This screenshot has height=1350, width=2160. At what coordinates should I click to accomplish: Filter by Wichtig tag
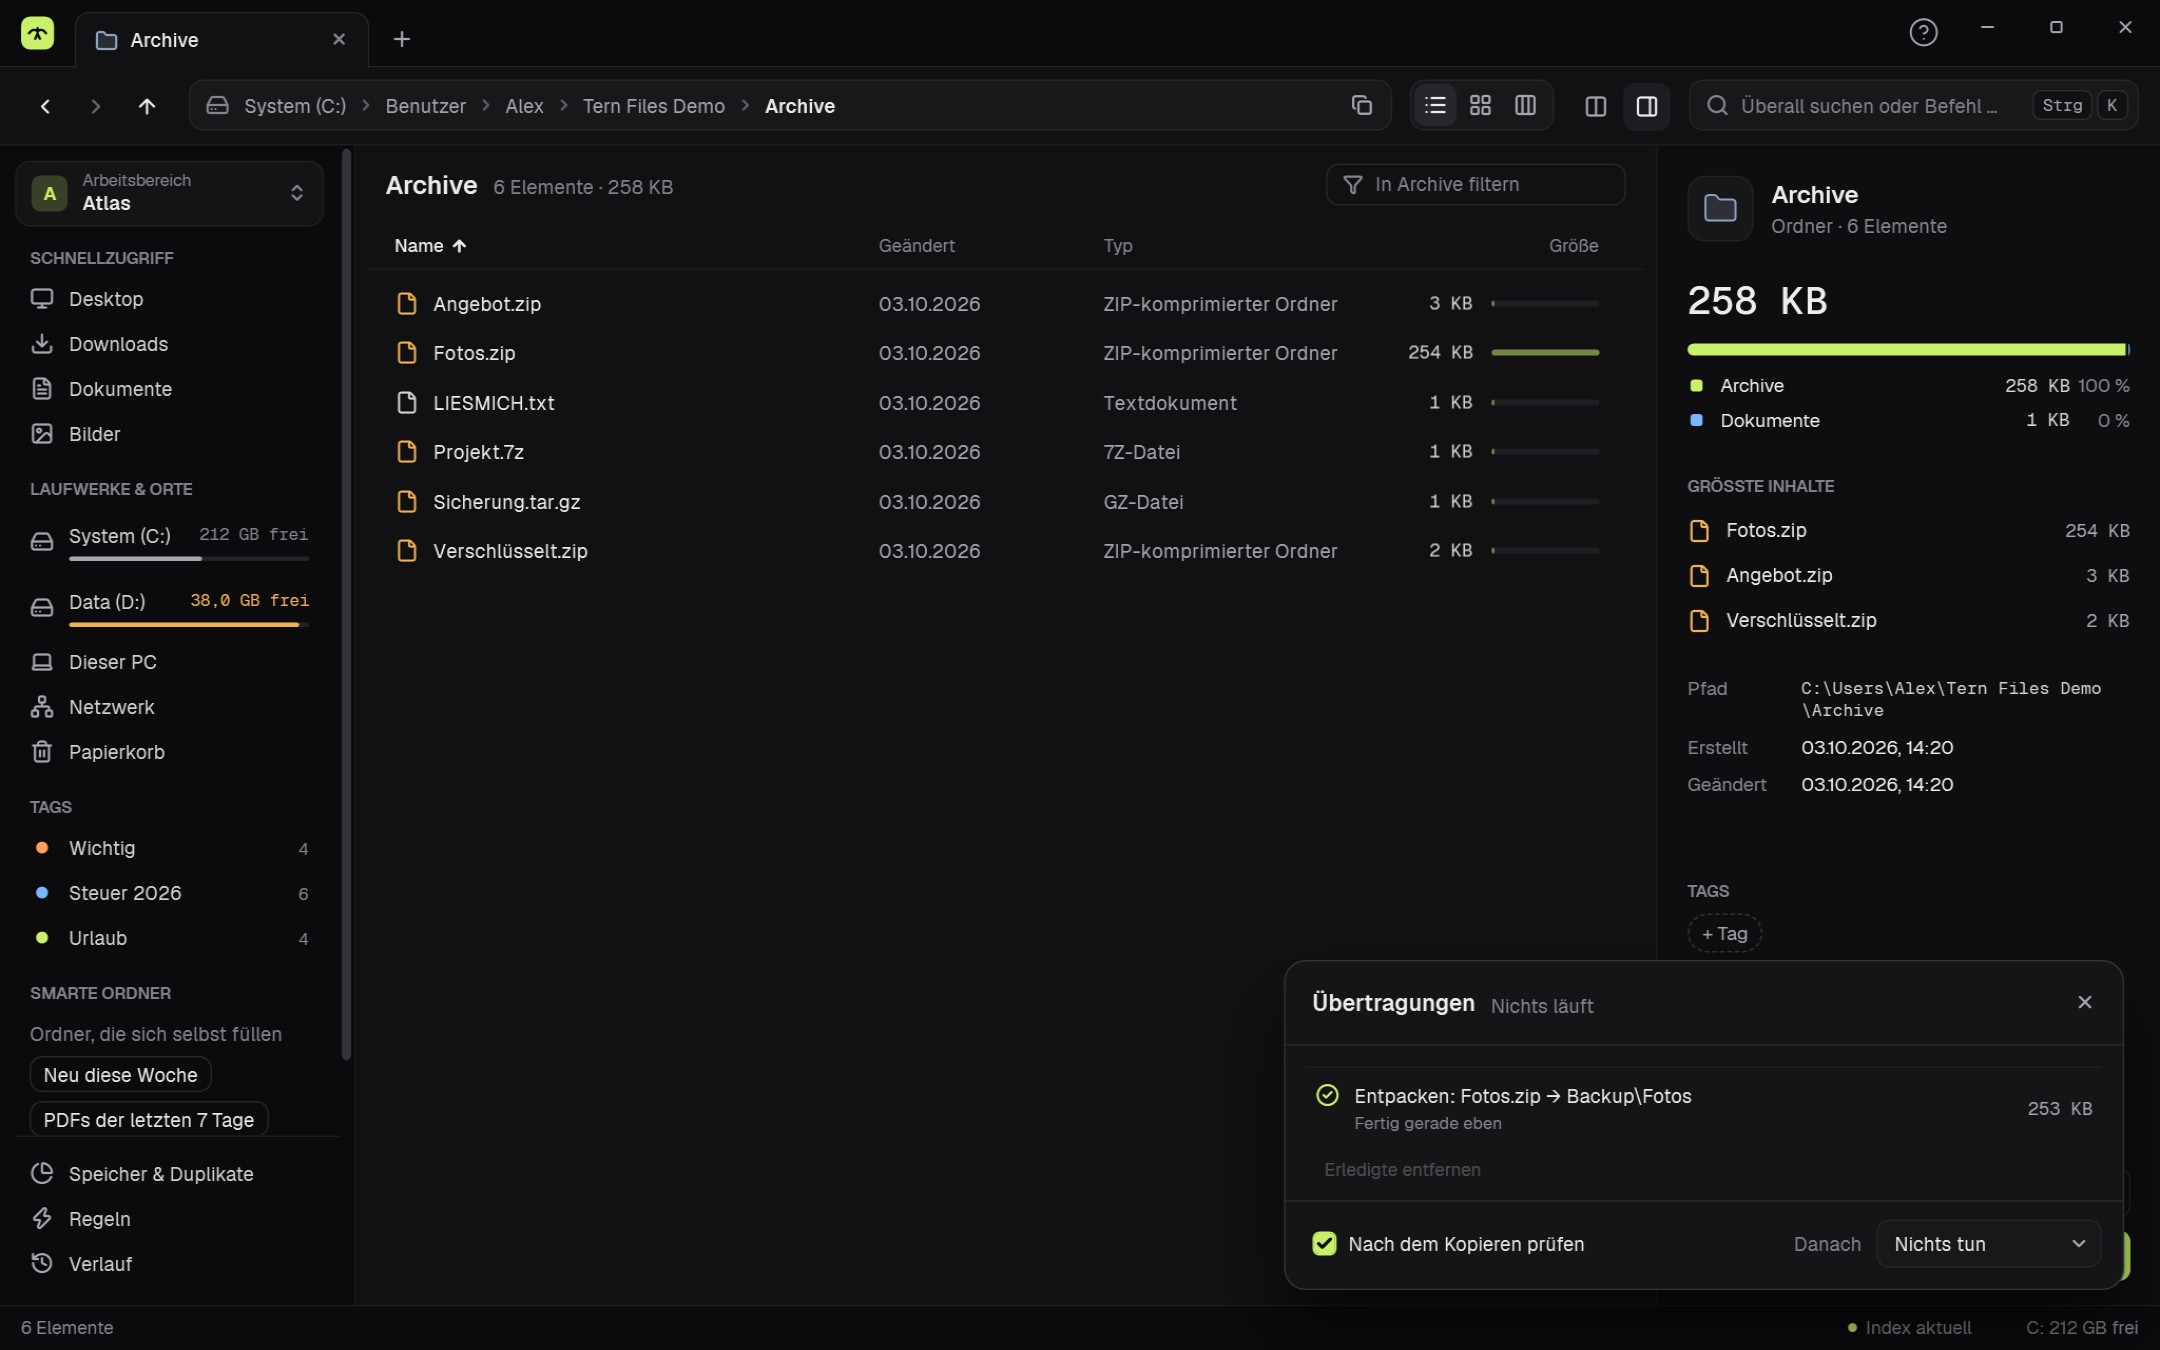coord(169,848)
